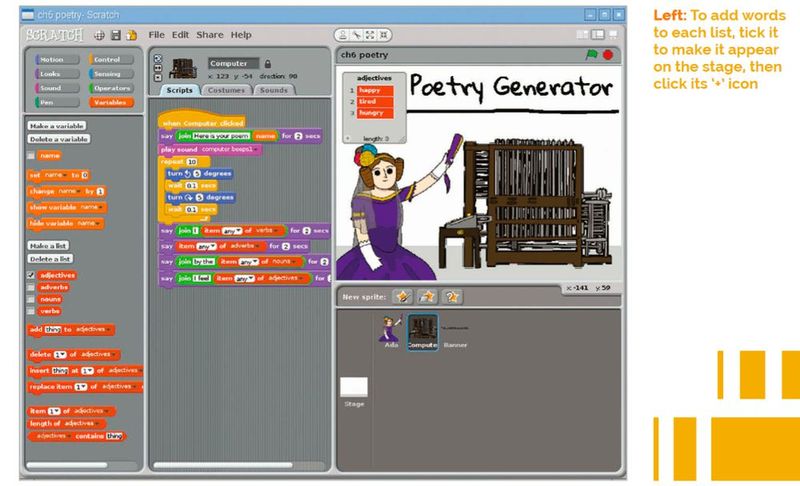Open the File menu
Image resolution: width=800 pixels, height=486 pixels.
[x=156, y=35]
